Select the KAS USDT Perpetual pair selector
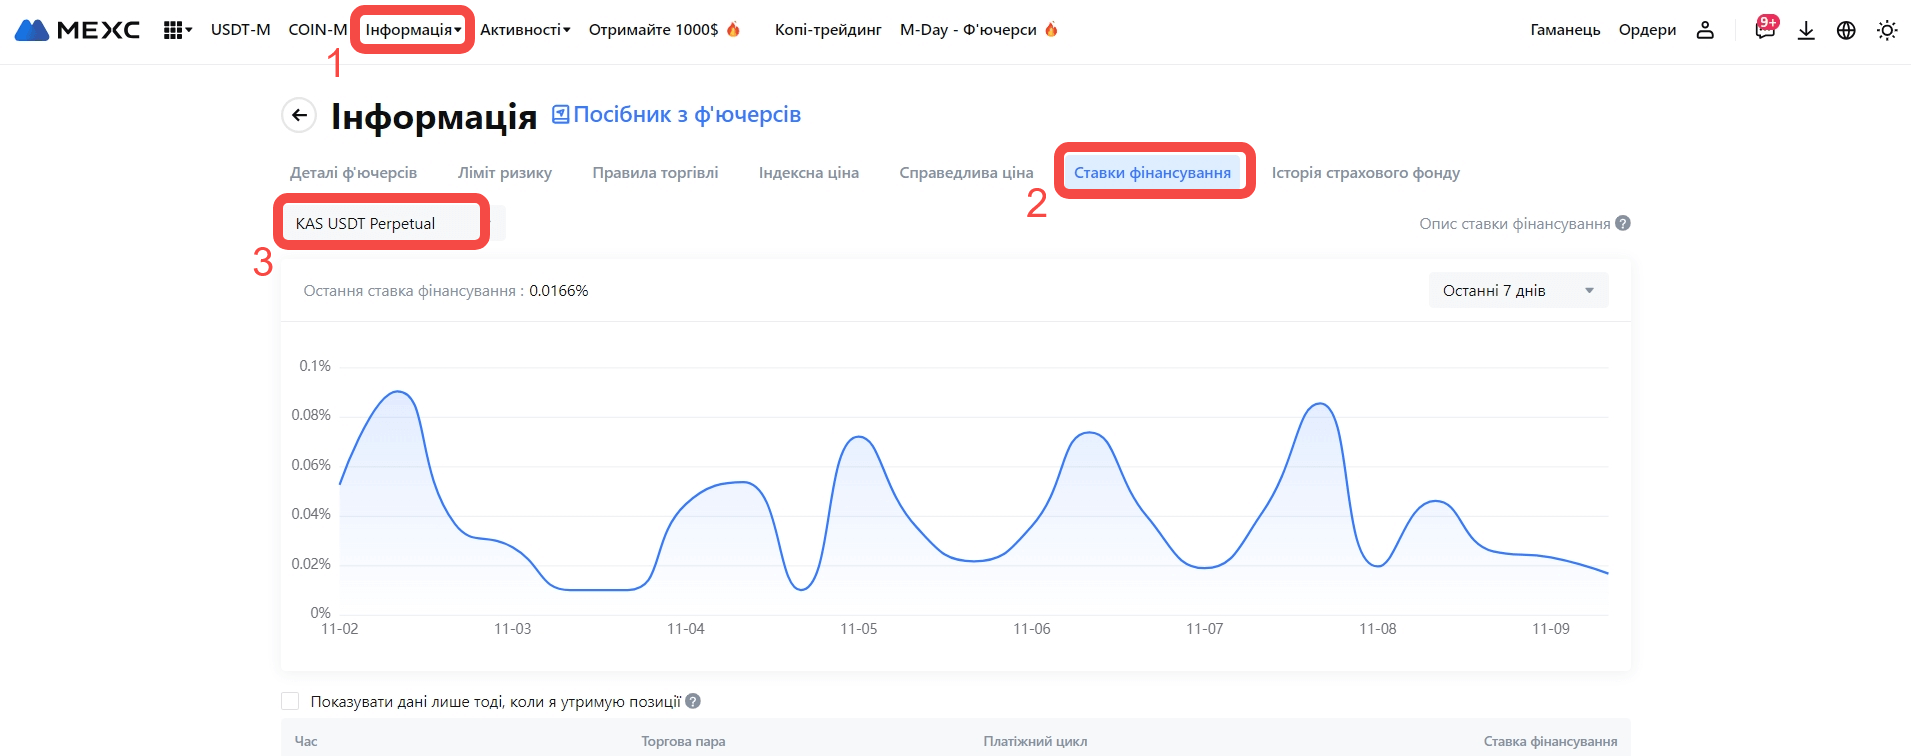 382,223
